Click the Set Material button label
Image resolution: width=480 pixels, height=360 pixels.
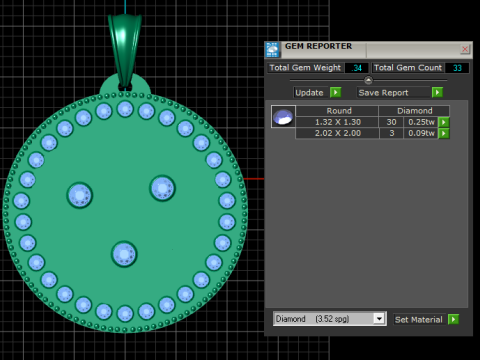pos(419,320)
